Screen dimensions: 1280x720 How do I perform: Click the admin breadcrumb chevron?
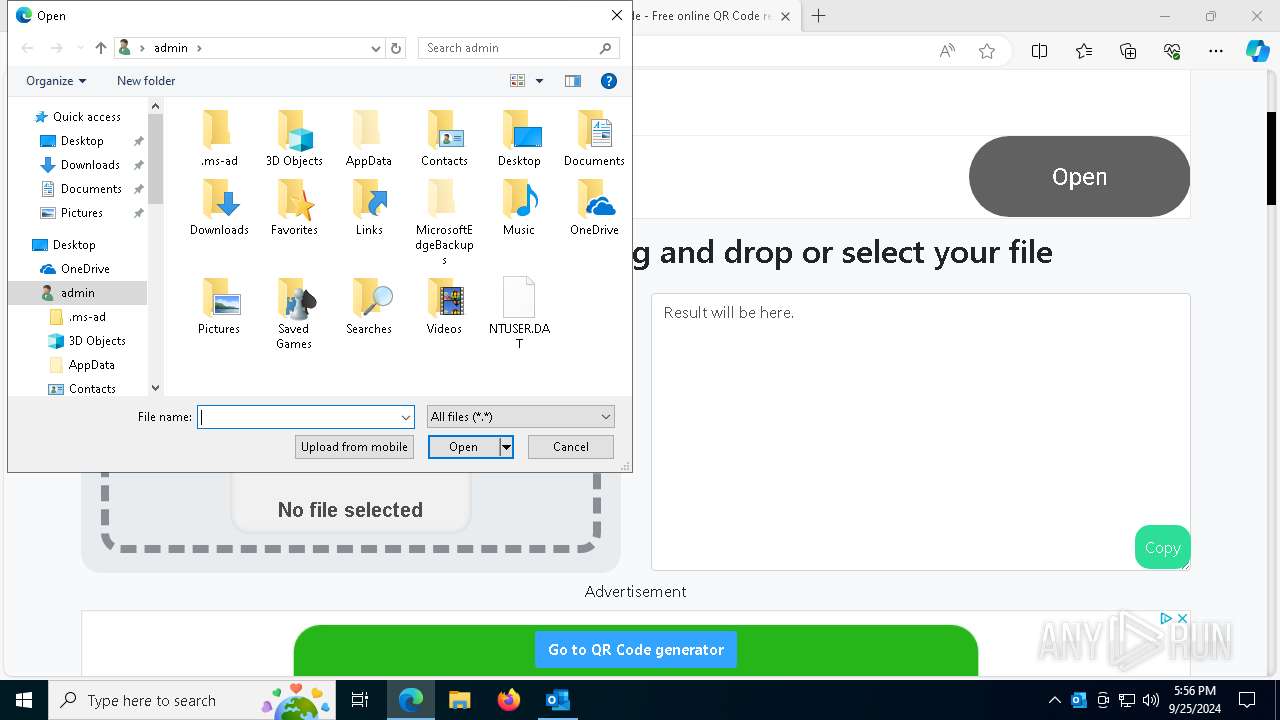[199, 48]
